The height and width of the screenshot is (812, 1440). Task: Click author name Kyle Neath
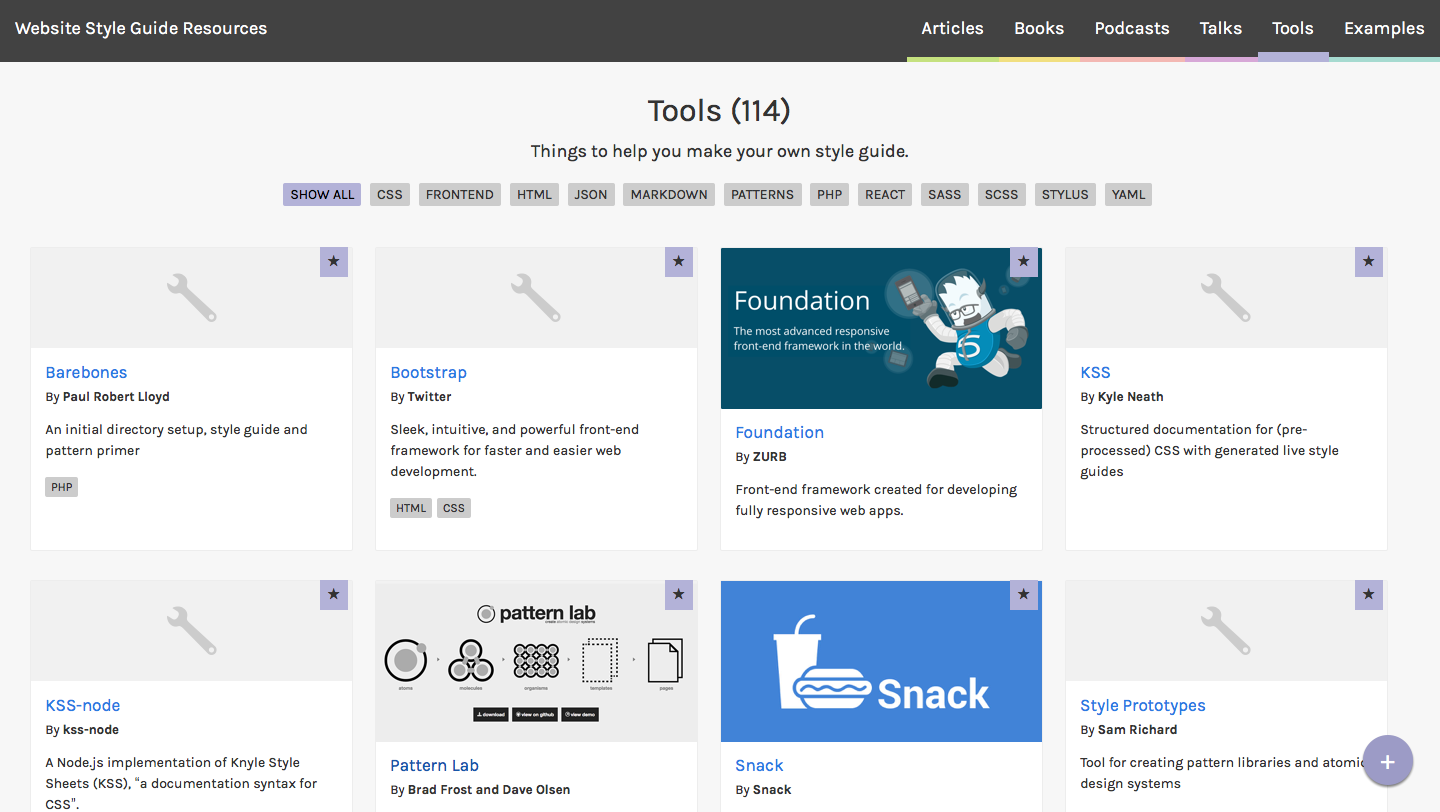[x=1131, y=397]
